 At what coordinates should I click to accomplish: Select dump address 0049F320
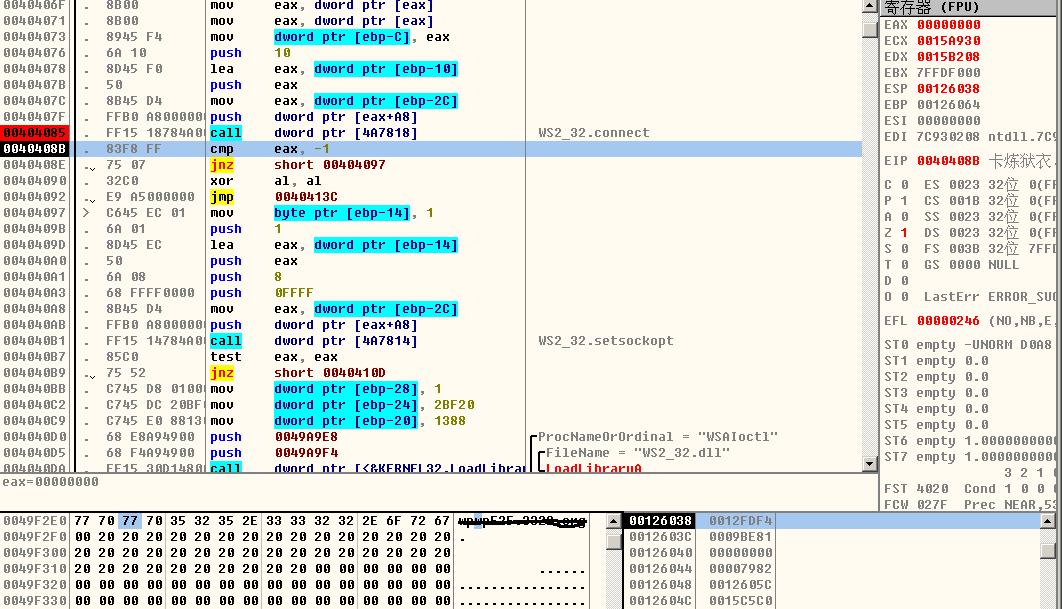[x=35, y=585]
